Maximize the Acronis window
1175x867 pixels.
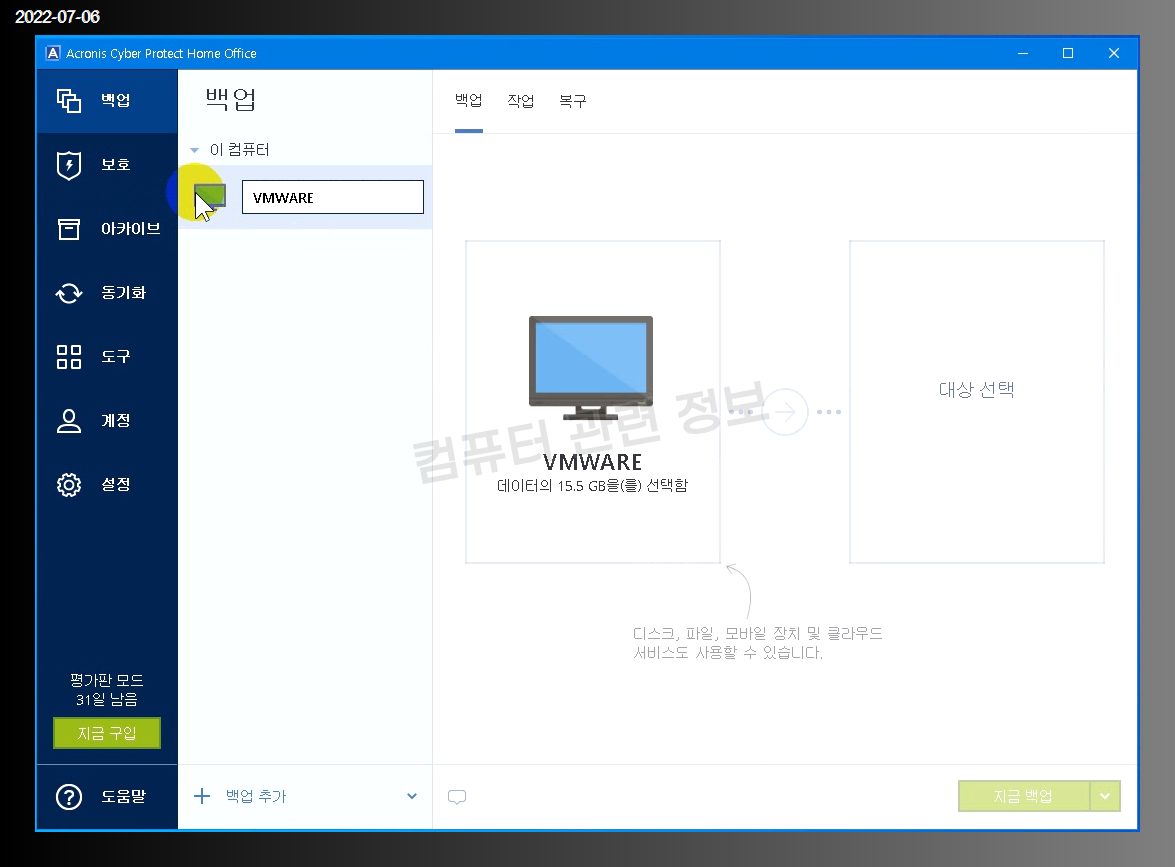(x=1068, y=53)
